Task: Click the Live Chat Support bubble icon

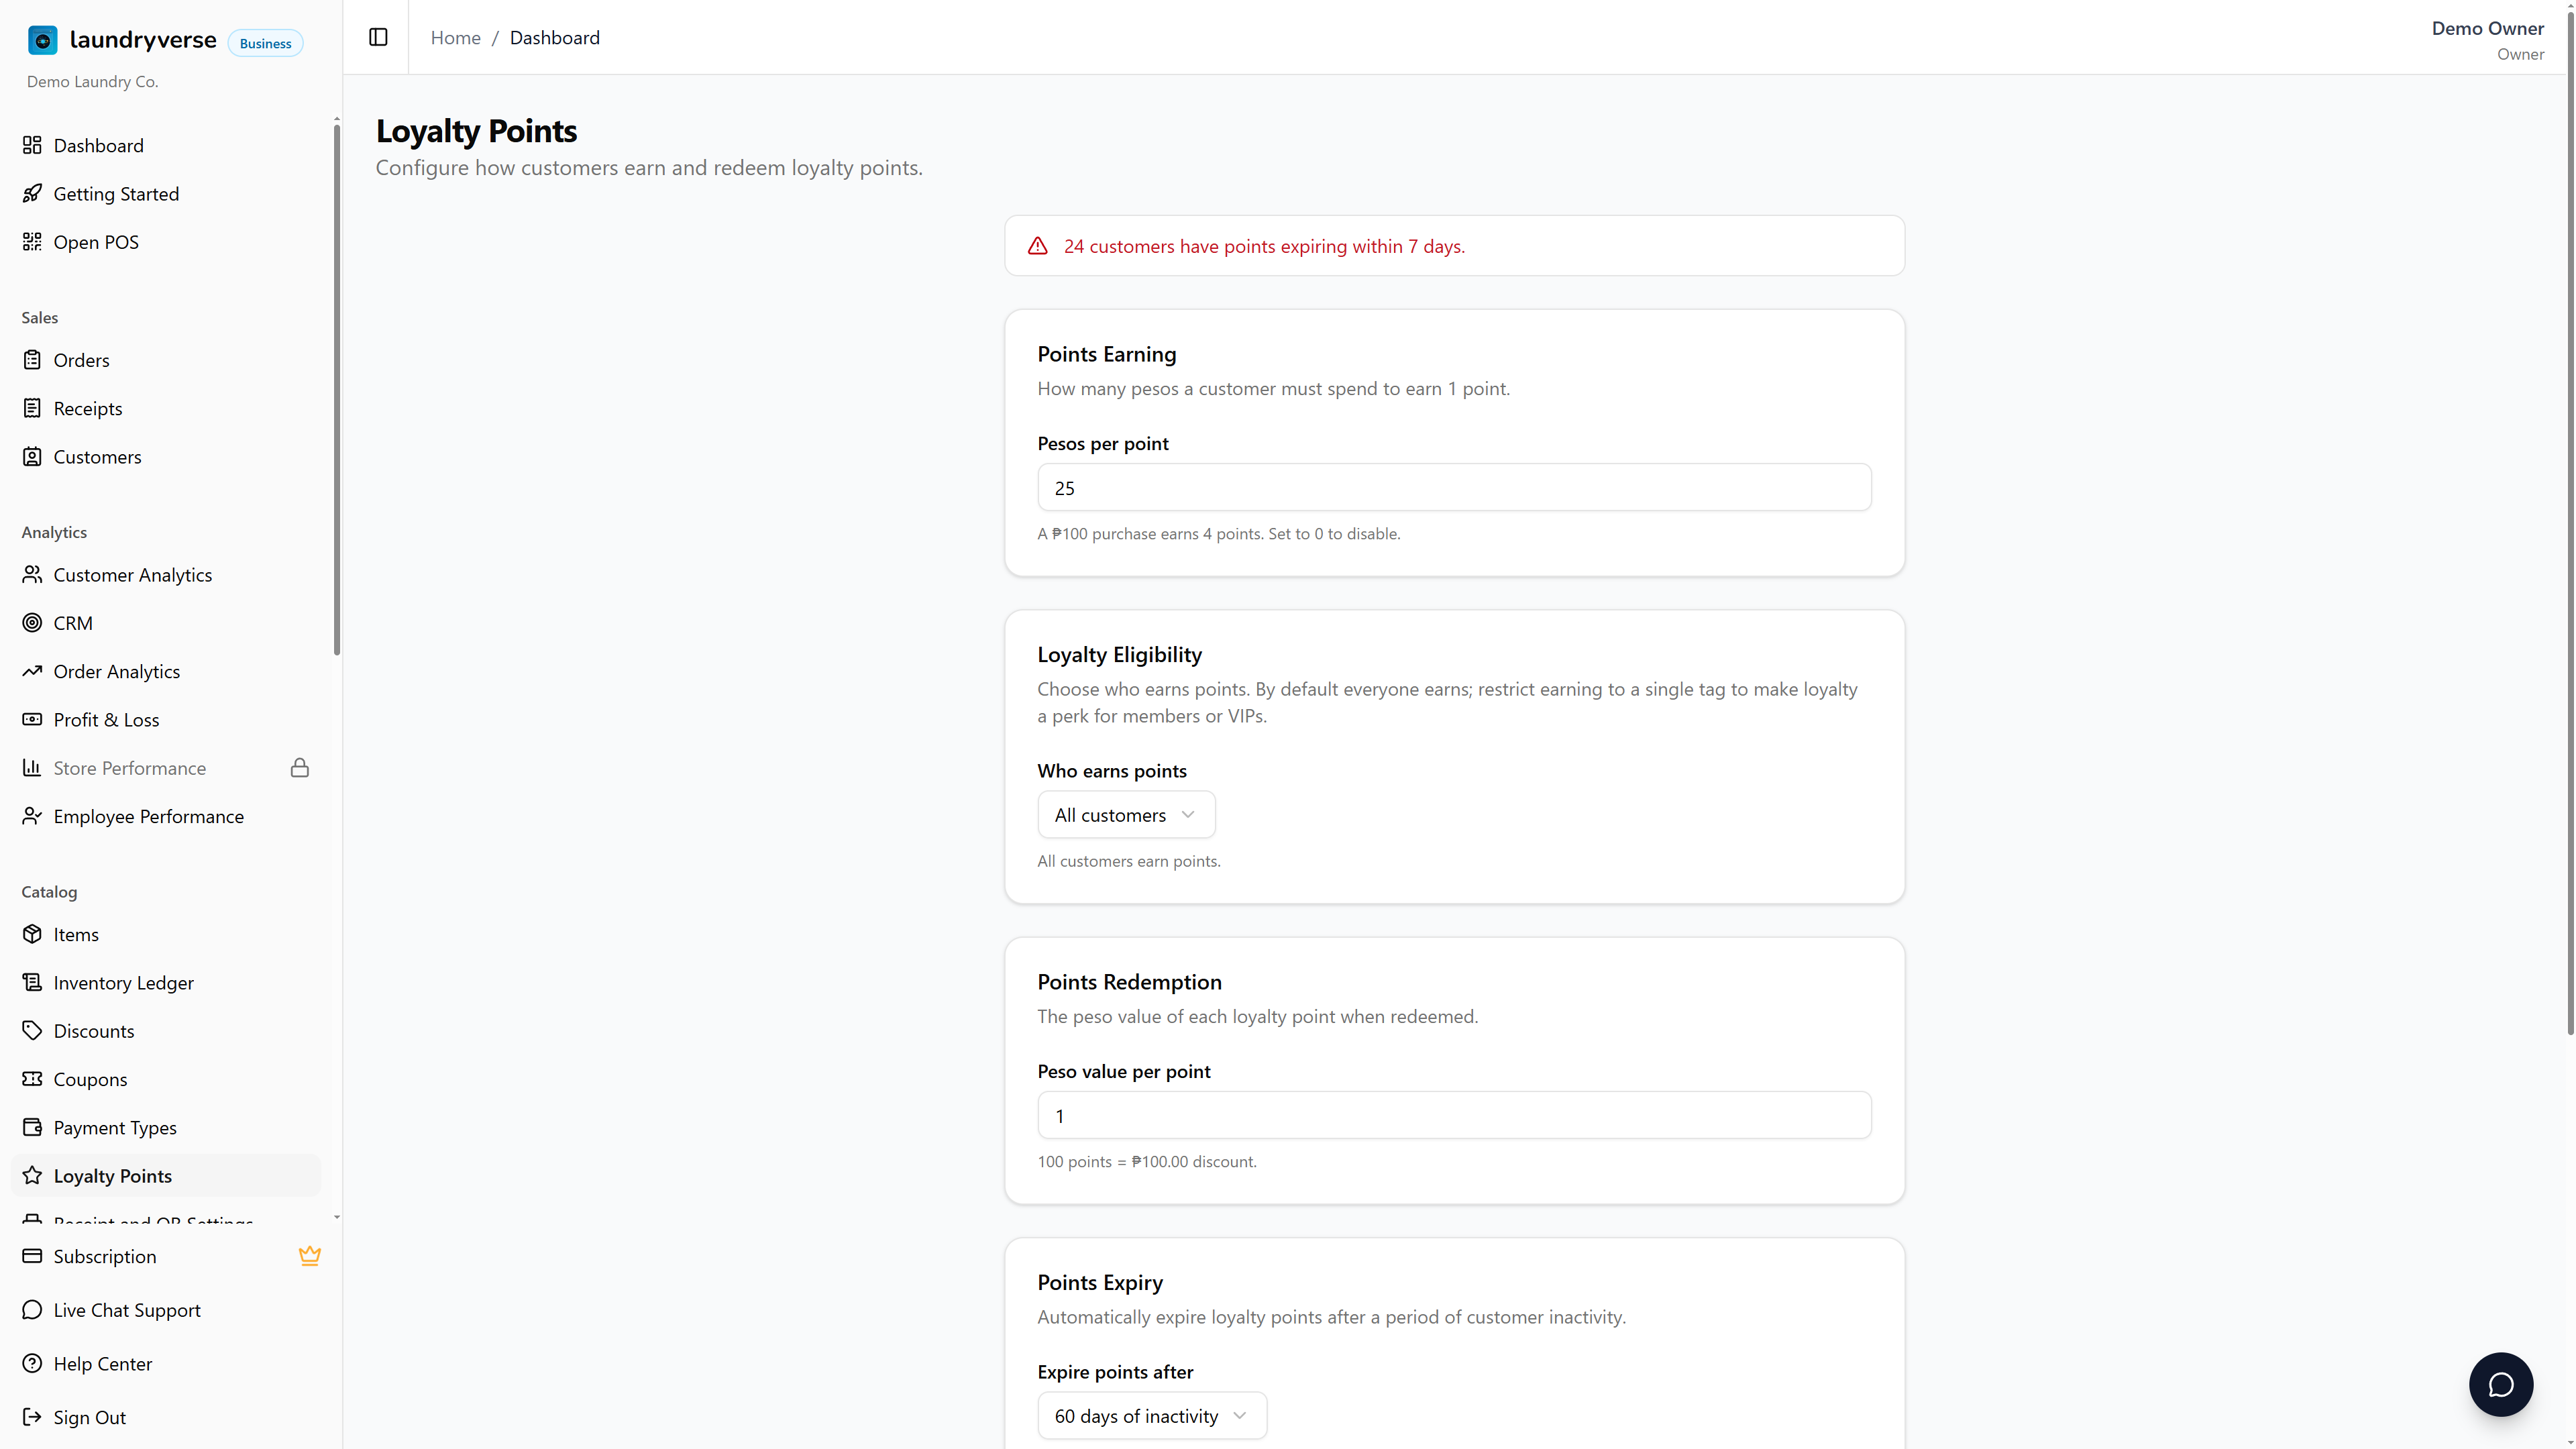Action: coord(32,1309)
